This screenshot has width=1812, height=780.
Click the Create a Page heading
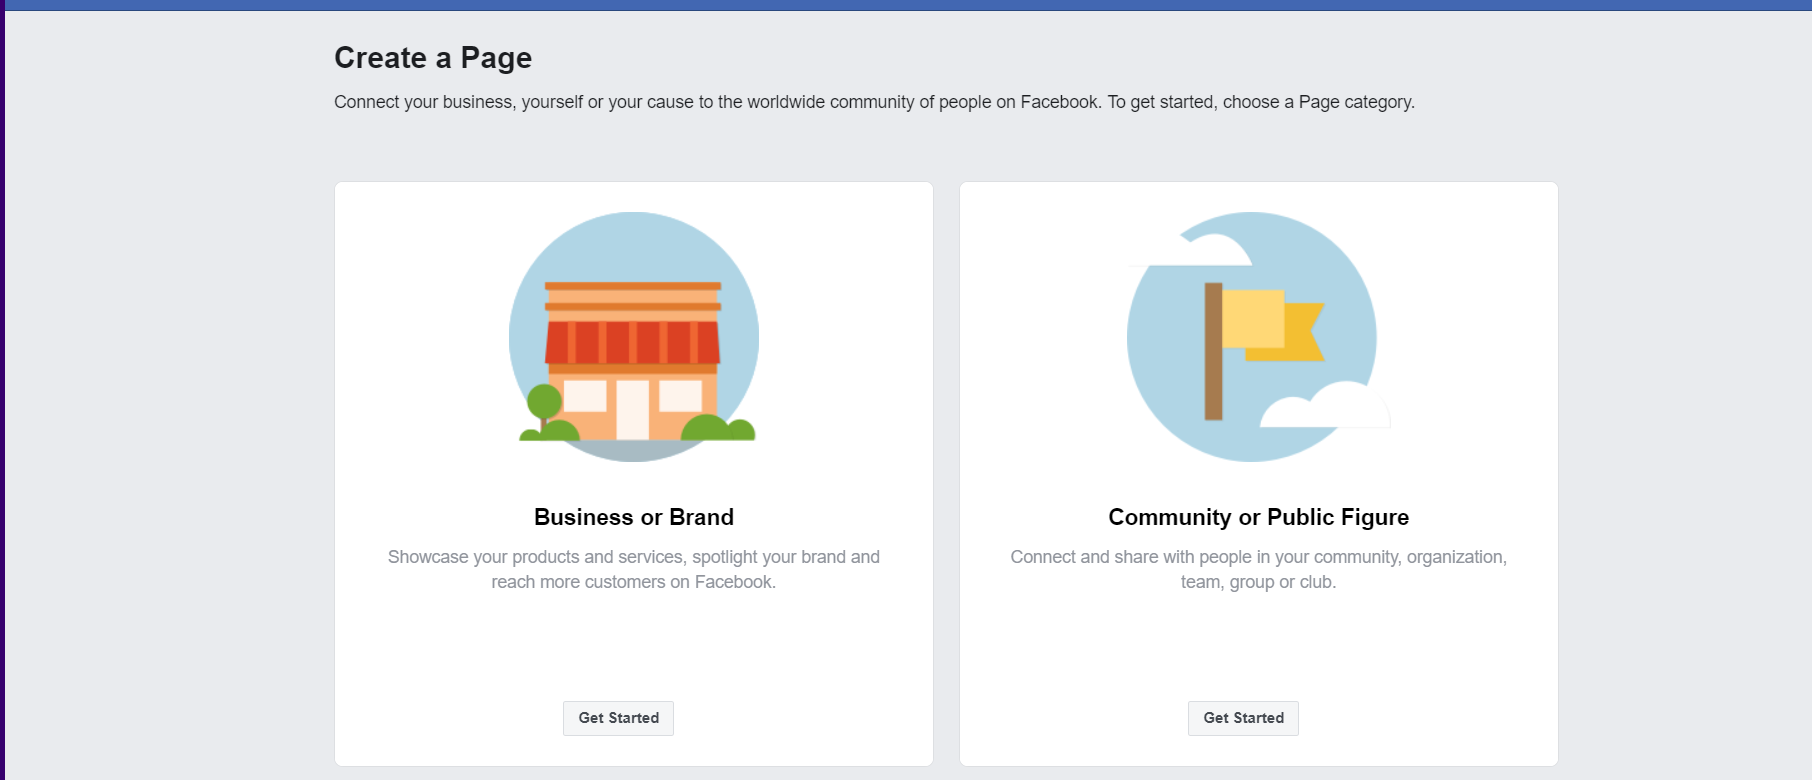coord(433,58)
